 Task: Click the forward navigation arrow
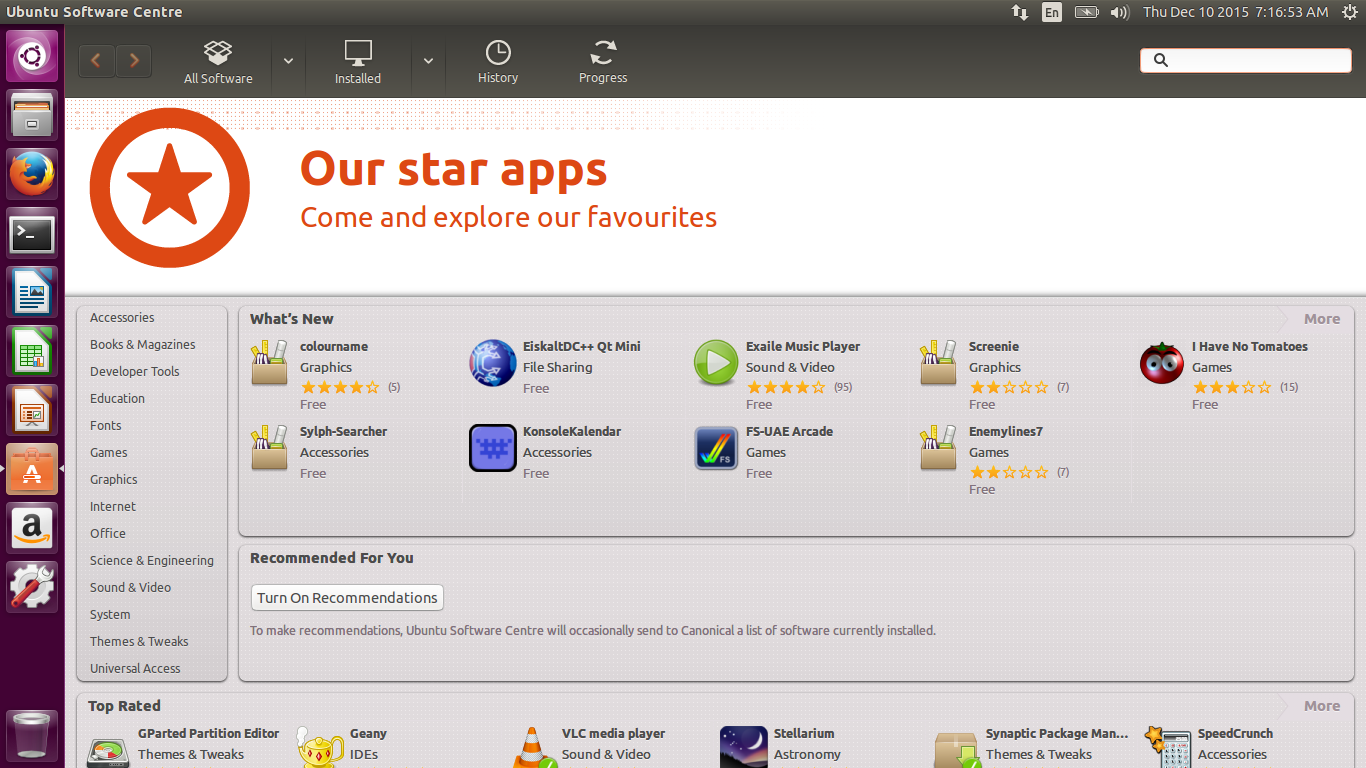(x=134, y=61)
